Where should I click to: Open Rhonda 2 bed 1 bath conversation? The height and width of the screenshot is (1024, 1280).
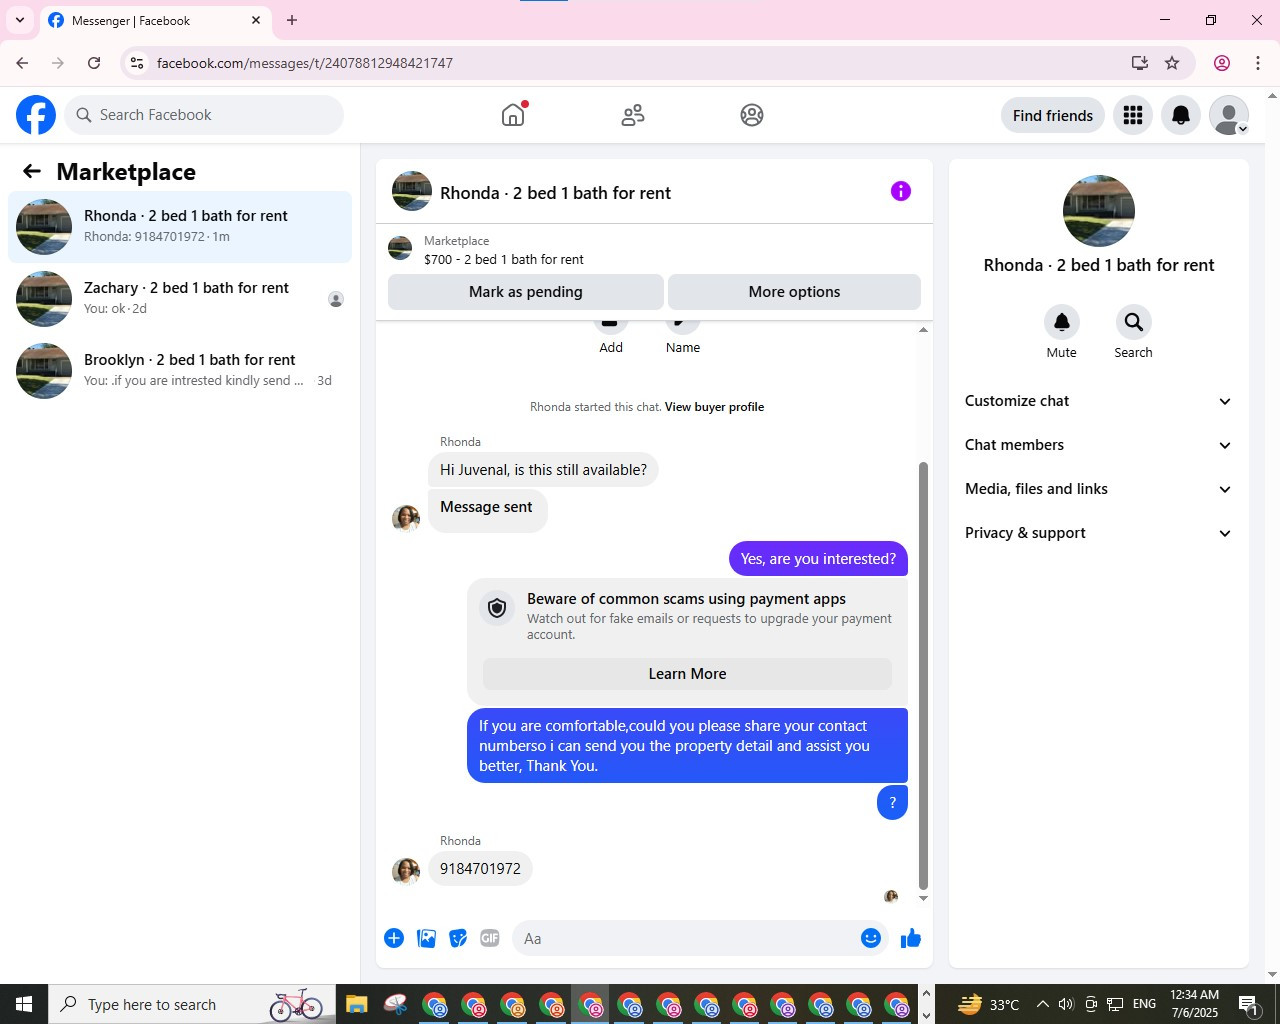[180, 227]
